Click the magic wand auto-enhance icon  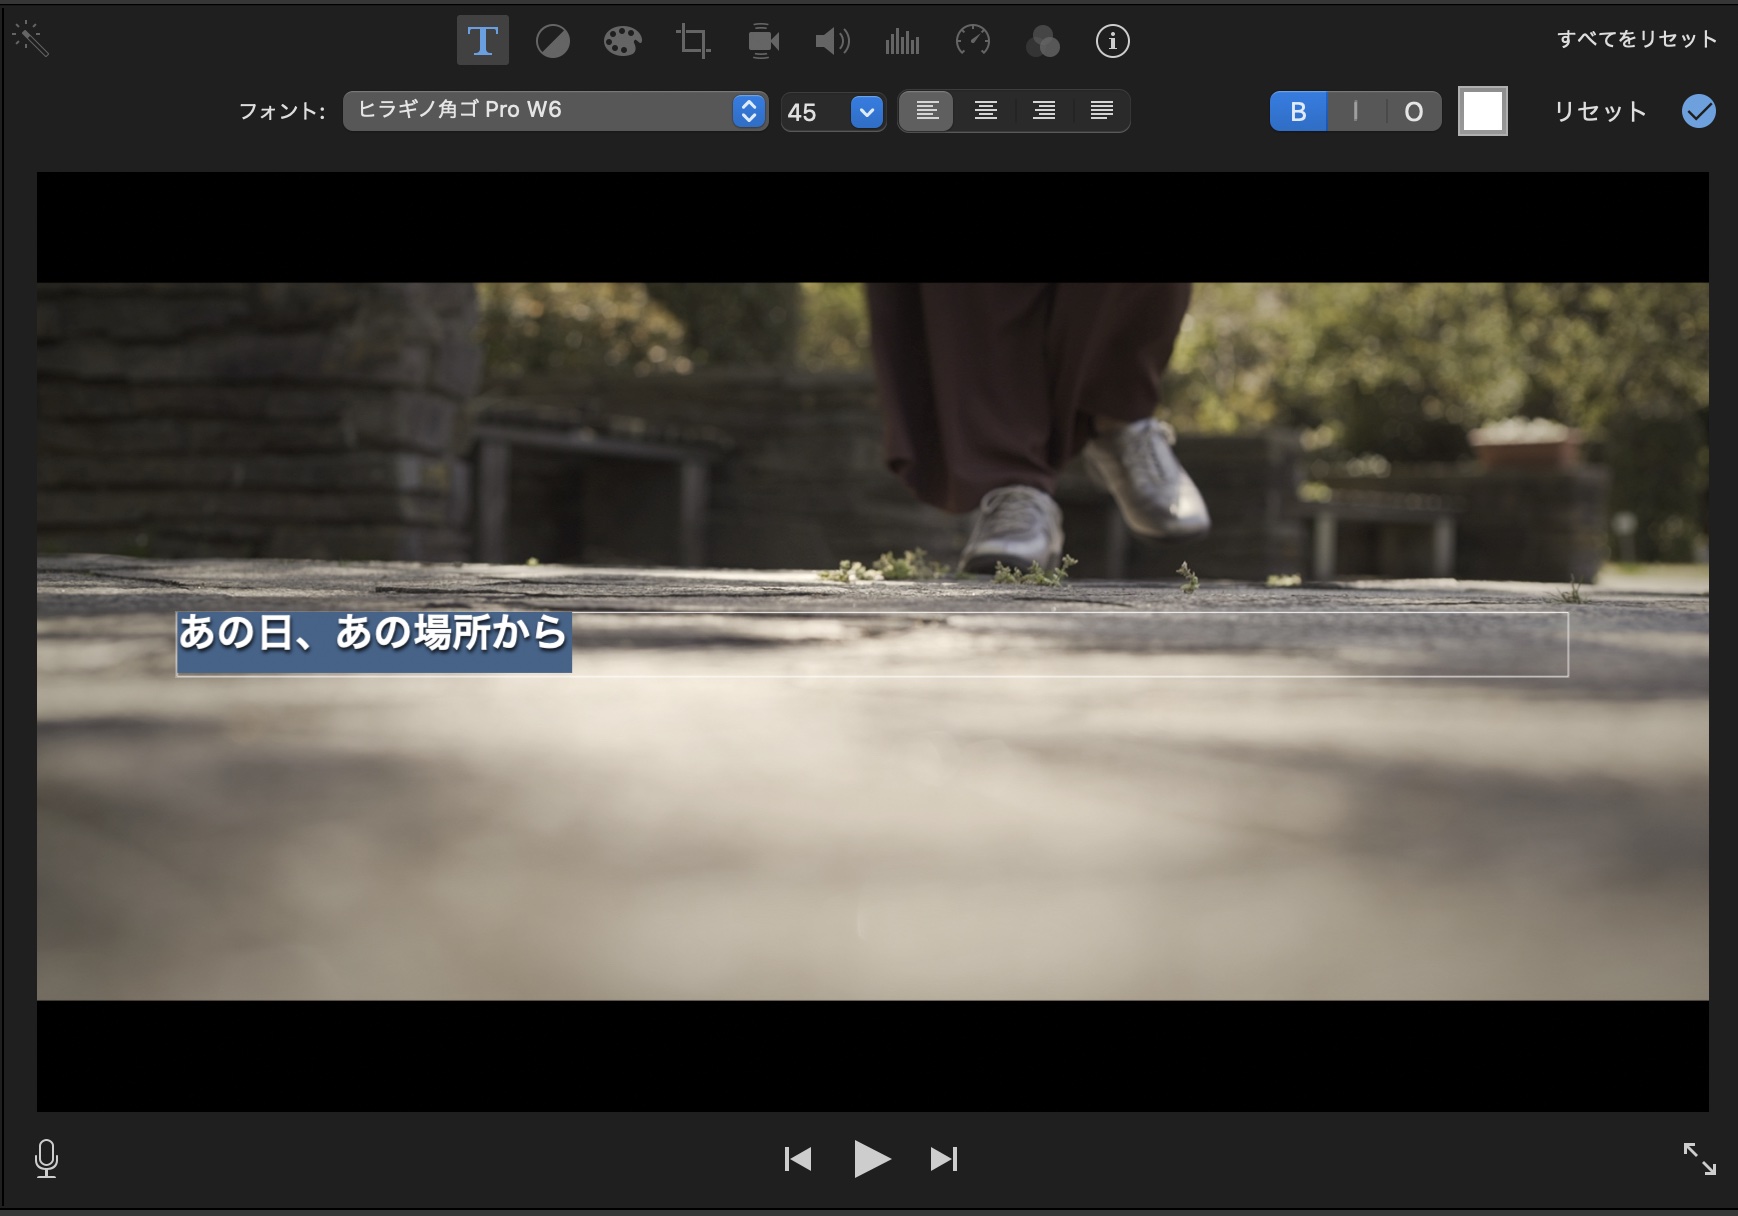tap(30, 40)
